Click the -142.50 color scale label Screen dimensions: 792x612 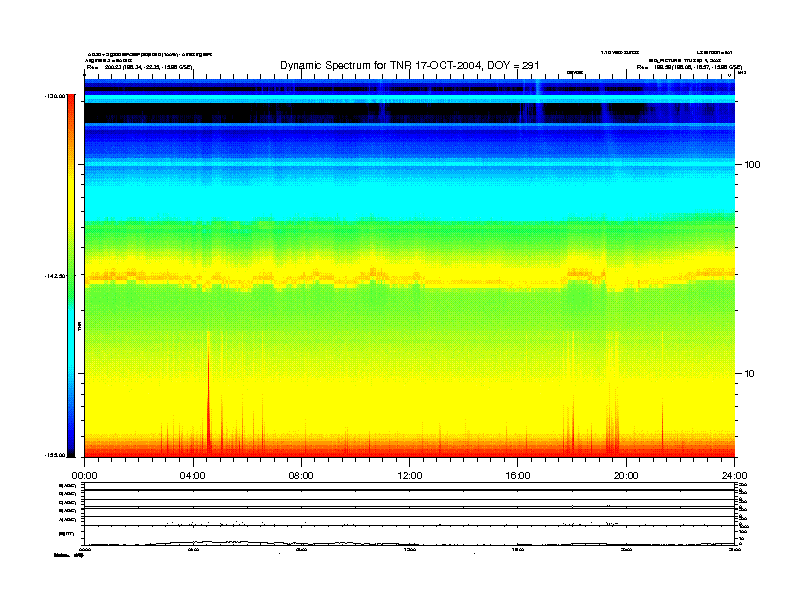(55, 276)
